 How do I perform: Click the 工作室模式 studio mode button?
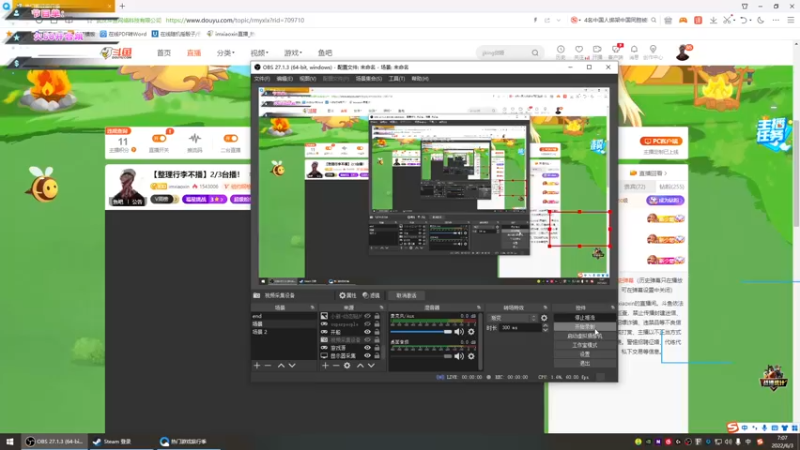coord(585,345)
